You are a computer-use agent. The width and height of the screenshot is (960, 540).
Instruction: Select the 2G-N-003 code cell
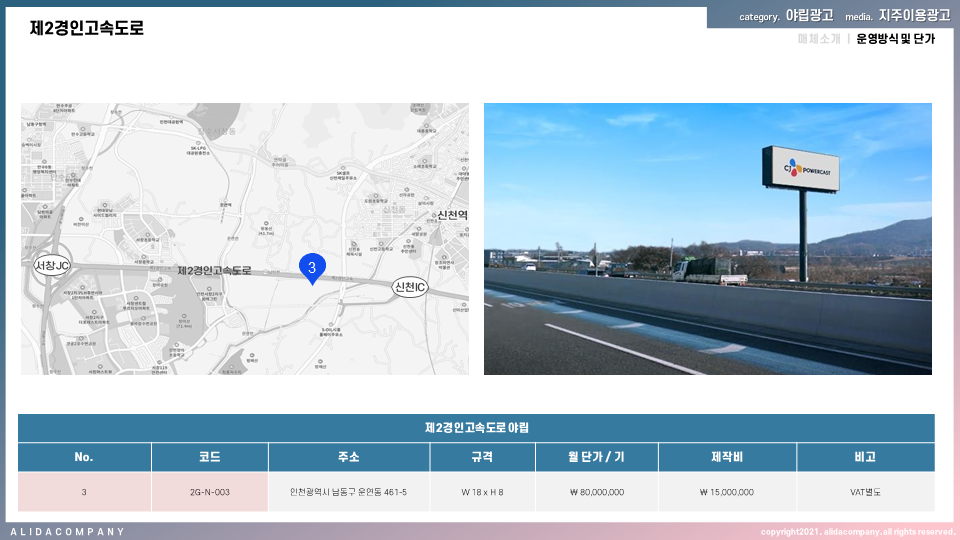pyautogui.click(x=210, y=492)
